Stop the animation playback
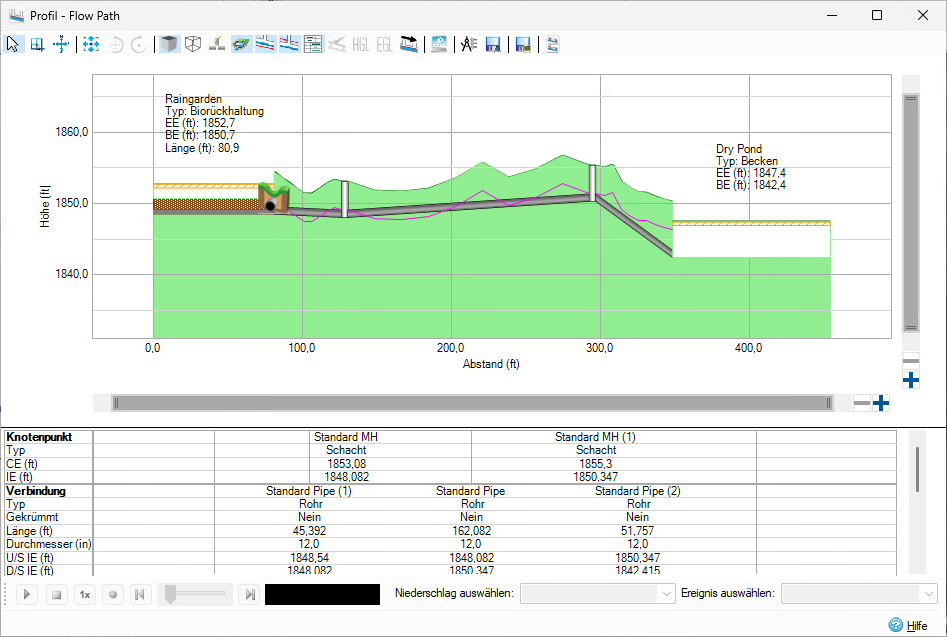The height and width of the screenshot is (637, 947). (56, 595)
